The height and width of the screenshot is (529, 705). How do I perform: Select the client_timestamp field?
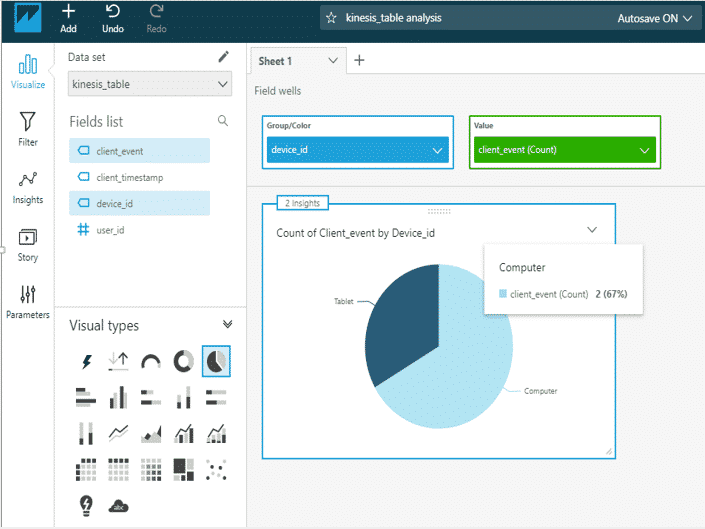point(139,177)
